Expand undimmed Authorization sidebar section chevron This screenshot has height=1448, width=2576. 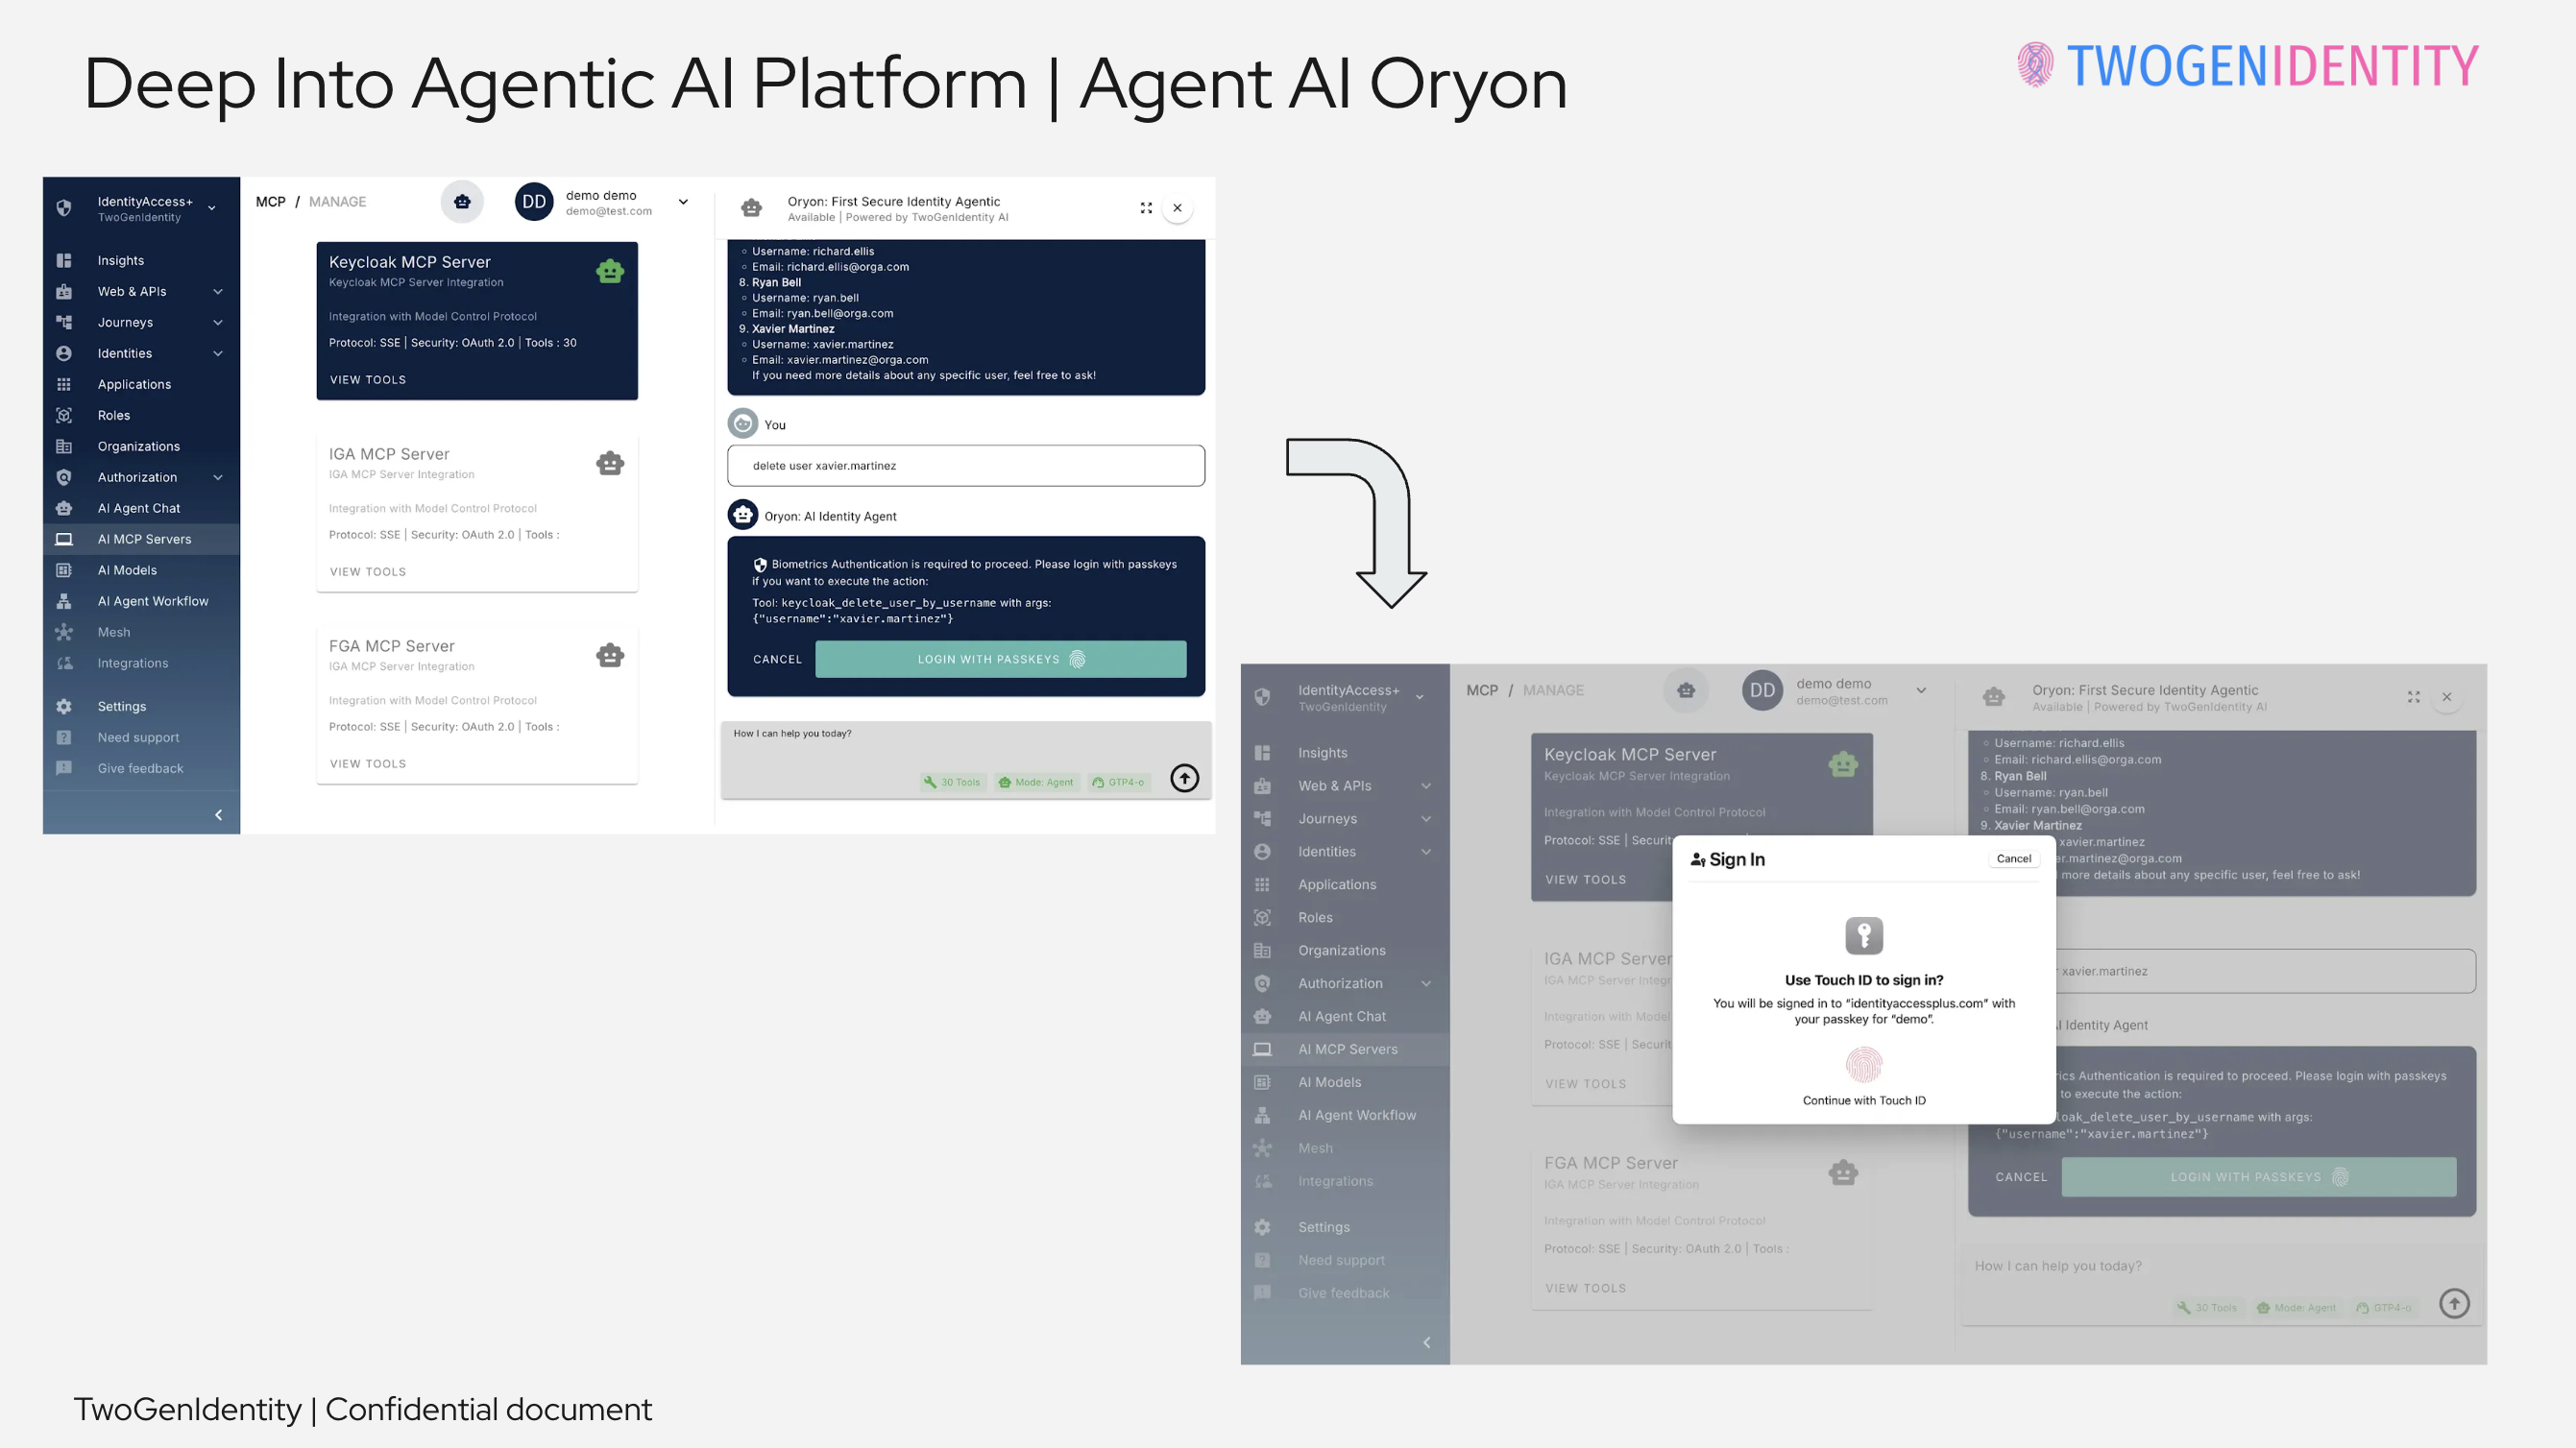pos(218,478)
